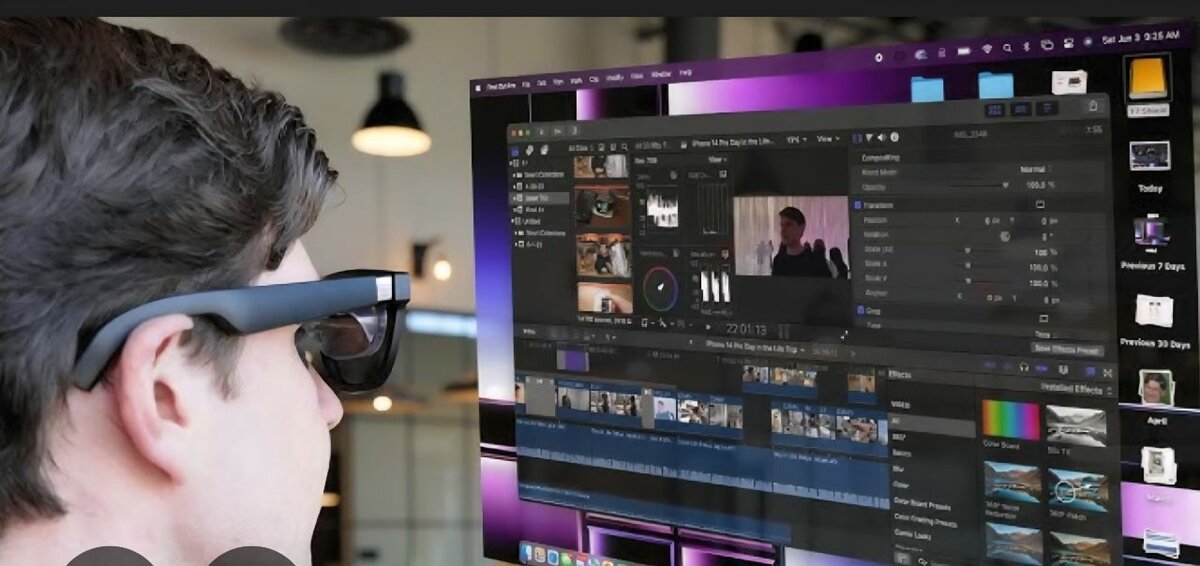Image resolution: width=1200 pixels, height=566 pixels.
Task: Select the All category under VIDEO effects
Action: 932,425
